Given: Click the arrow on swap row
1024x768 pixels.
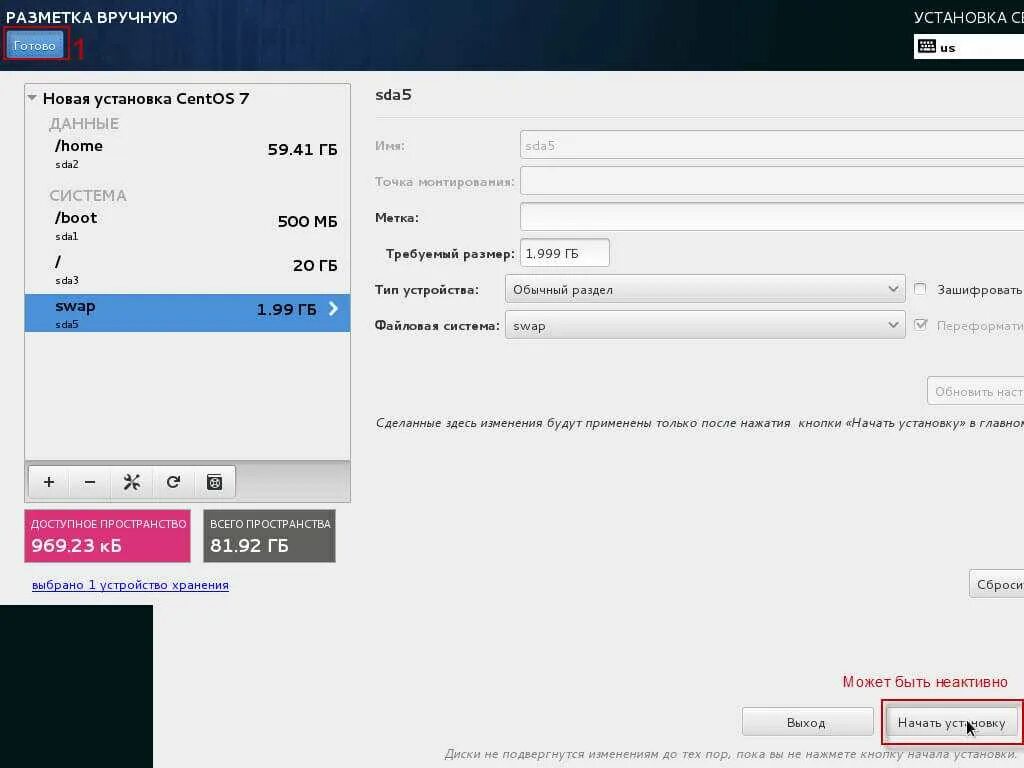Looking at the screenshot, I should pos(333,309).
